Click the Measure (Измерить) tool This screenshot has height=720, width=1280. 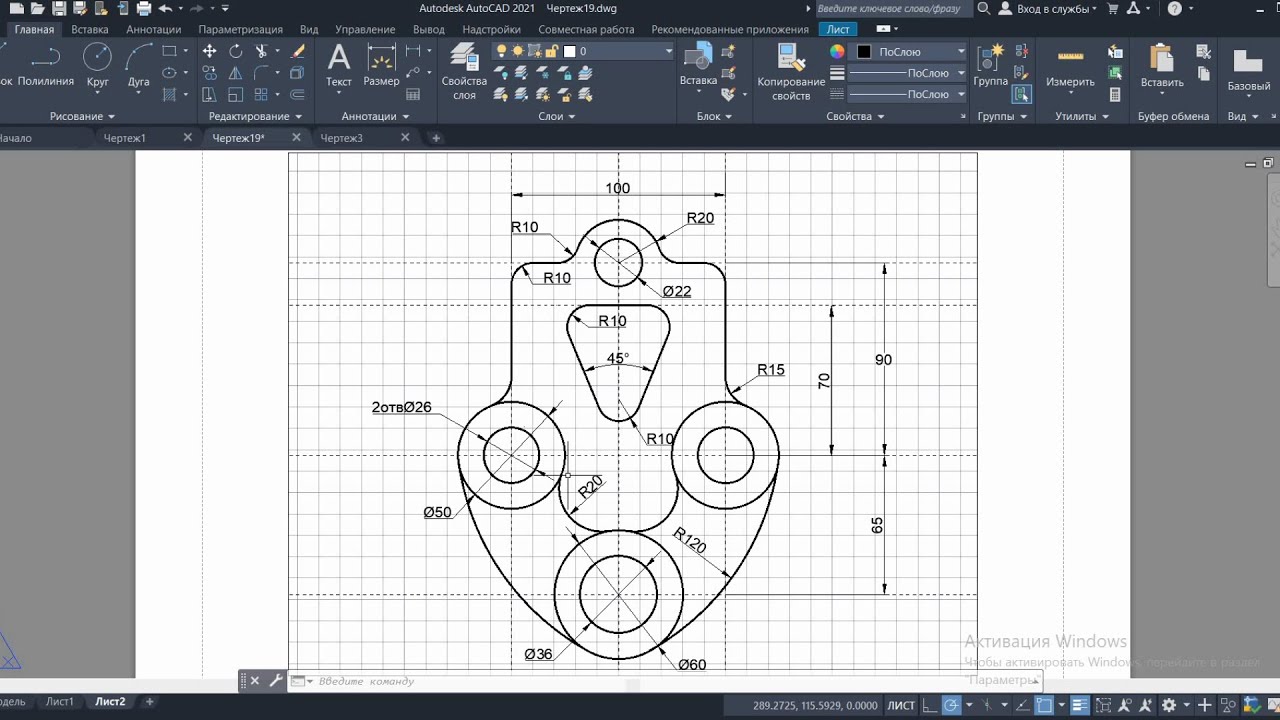click(x=1070, y=64)
